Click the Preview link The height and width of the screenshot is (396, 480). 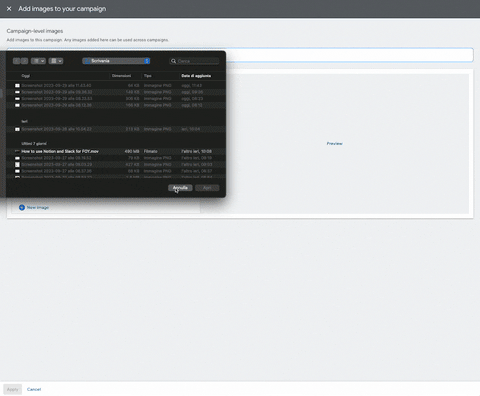pyautogui.click(x=334, y=143)
